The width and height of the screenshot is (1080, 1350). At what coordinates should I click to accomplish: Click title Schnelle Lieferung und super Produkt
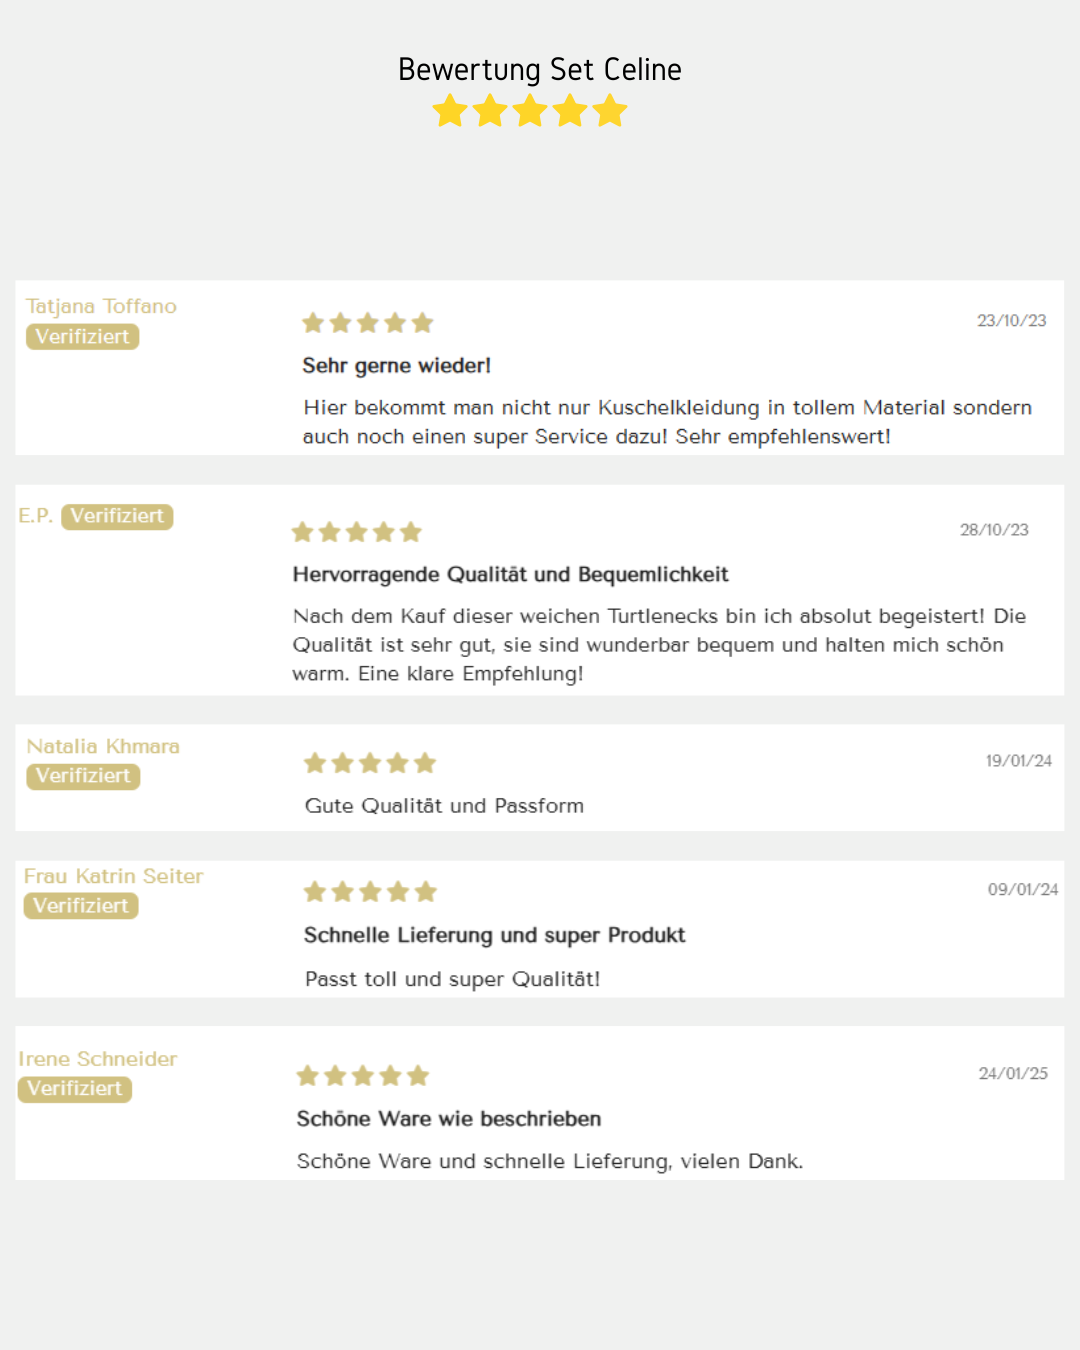point(495,935)
